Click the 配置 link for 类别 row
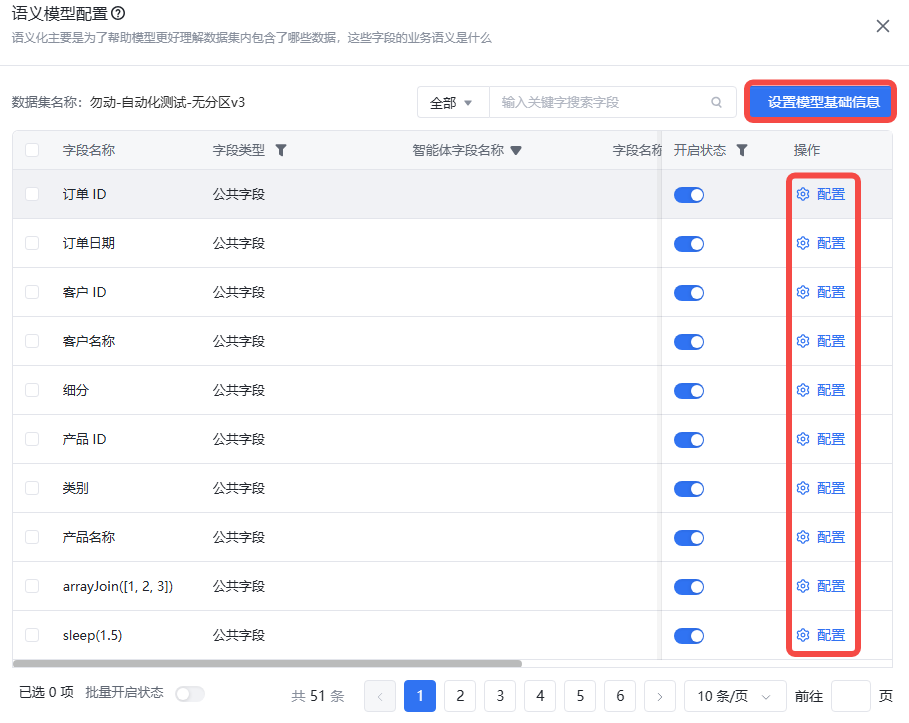 [x=830, y=488]
